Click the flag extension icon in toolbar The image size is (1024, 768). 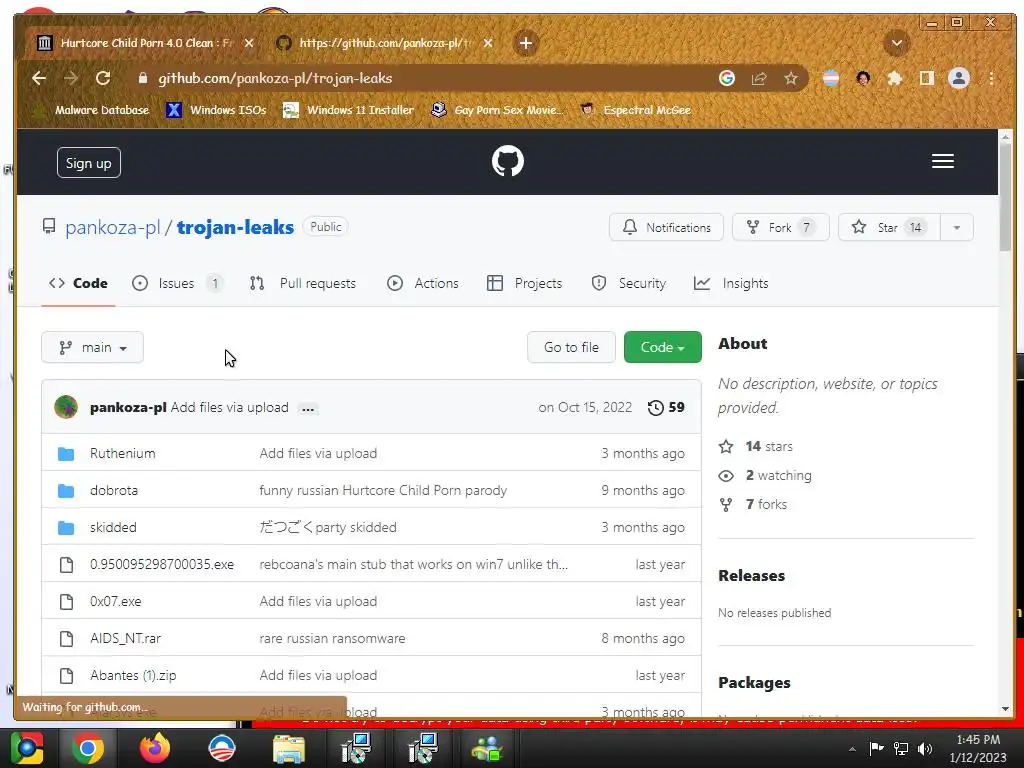pos(831,78)
